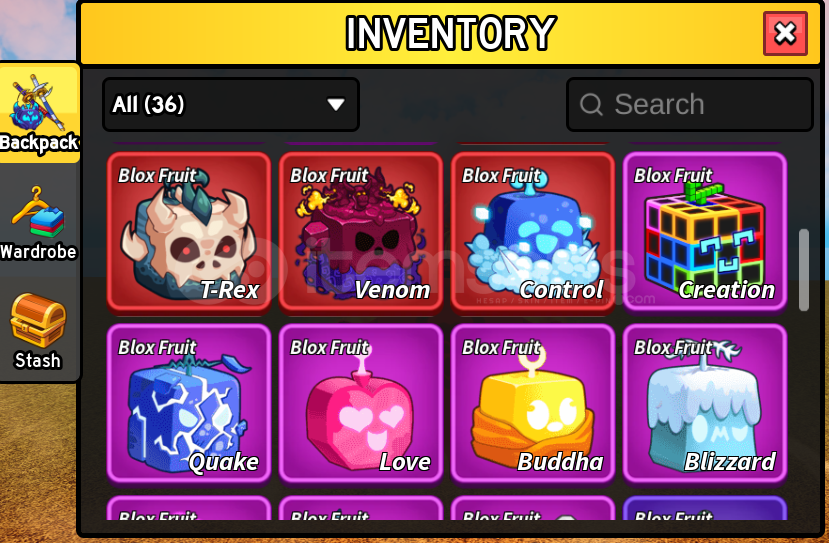The image size is (829, 543).
Task: Select the Venom Blox Fruit
Action: pos(361,232)
